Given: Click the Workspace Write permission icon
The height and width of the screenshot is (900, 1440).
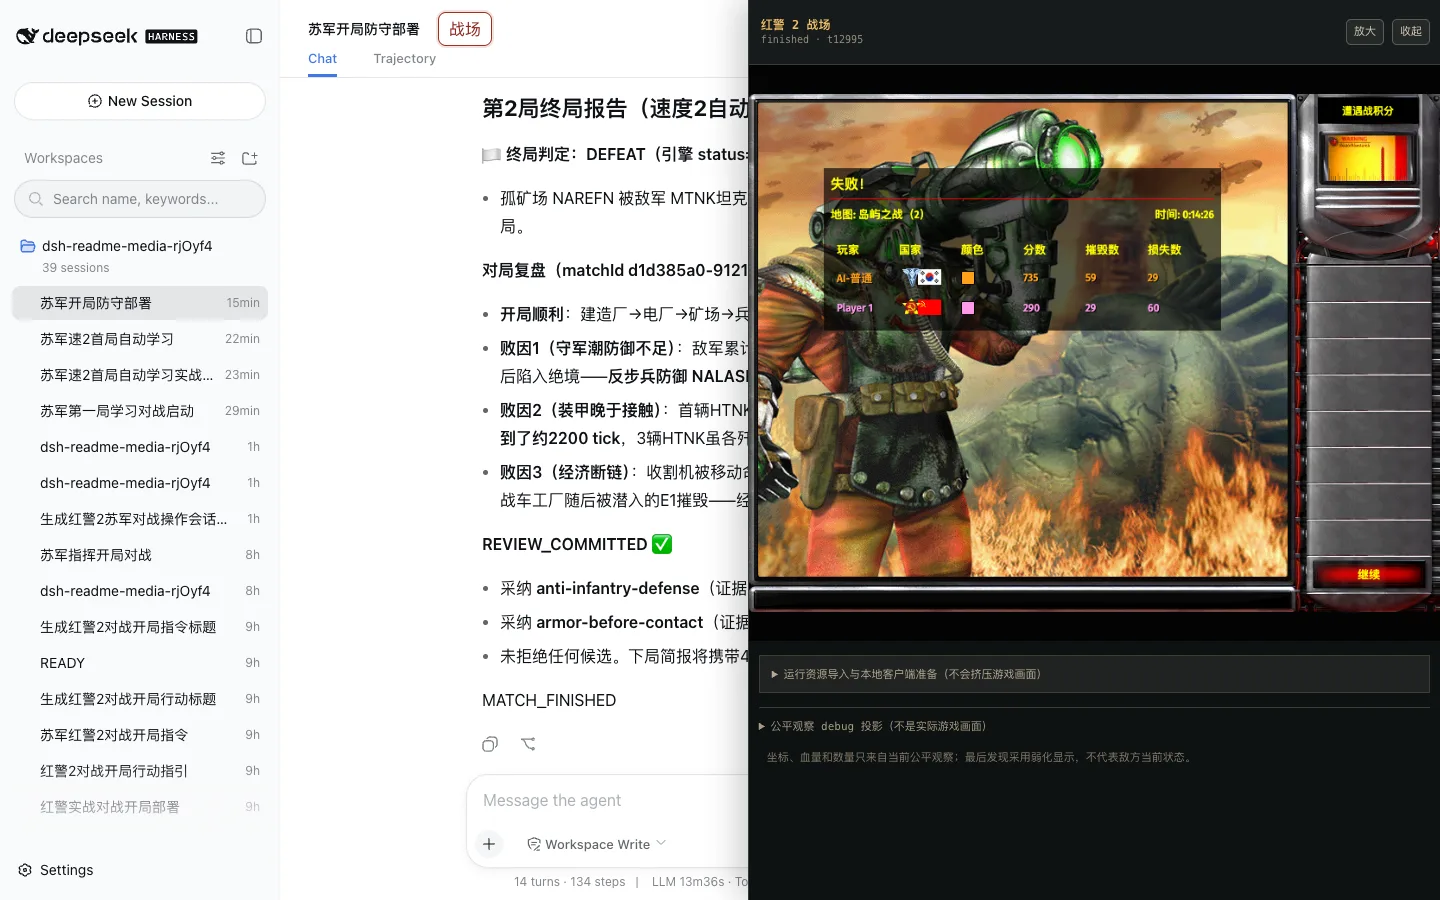Looking at the screenshot, I should point(534,844).
